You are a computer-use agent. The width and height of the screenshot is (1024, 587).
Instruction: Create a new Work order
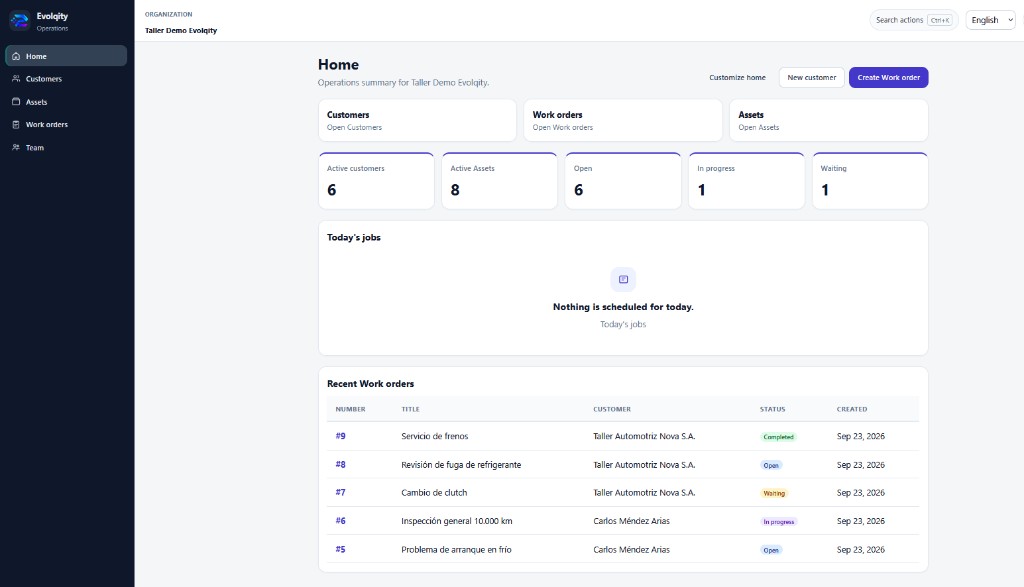coord(888,77)
